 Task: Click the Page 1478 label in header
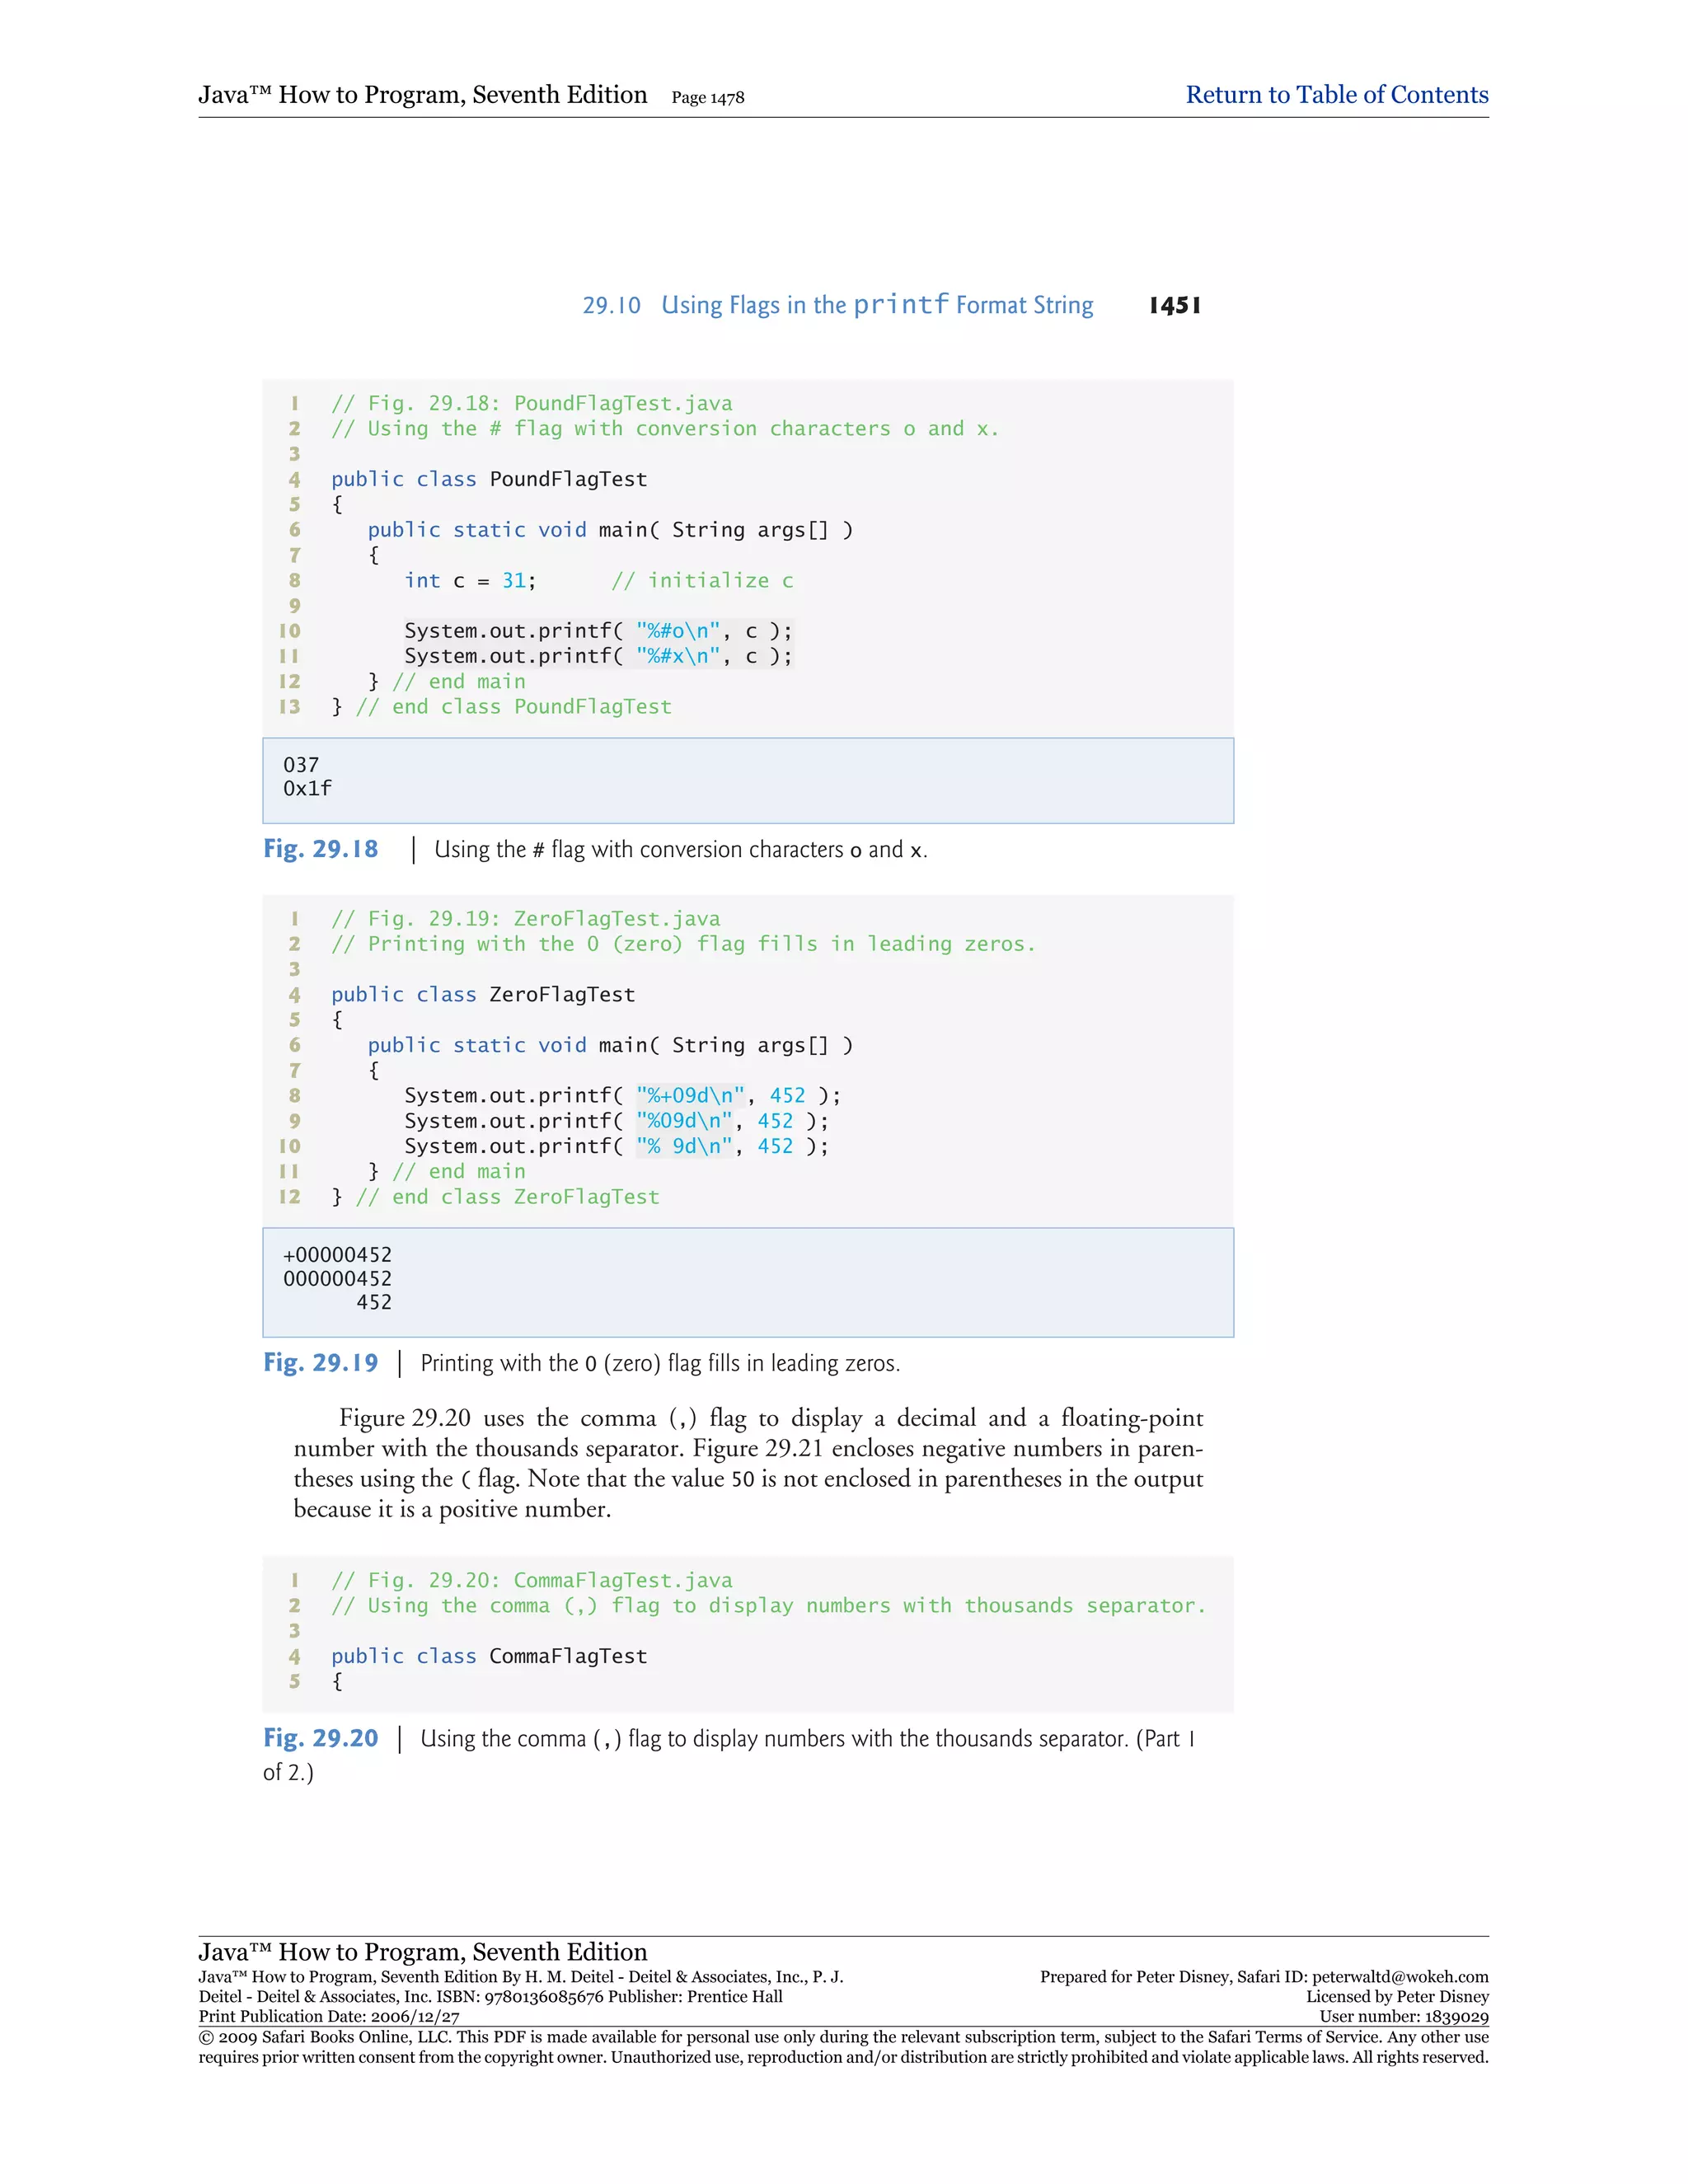click(x=707, y=98)
